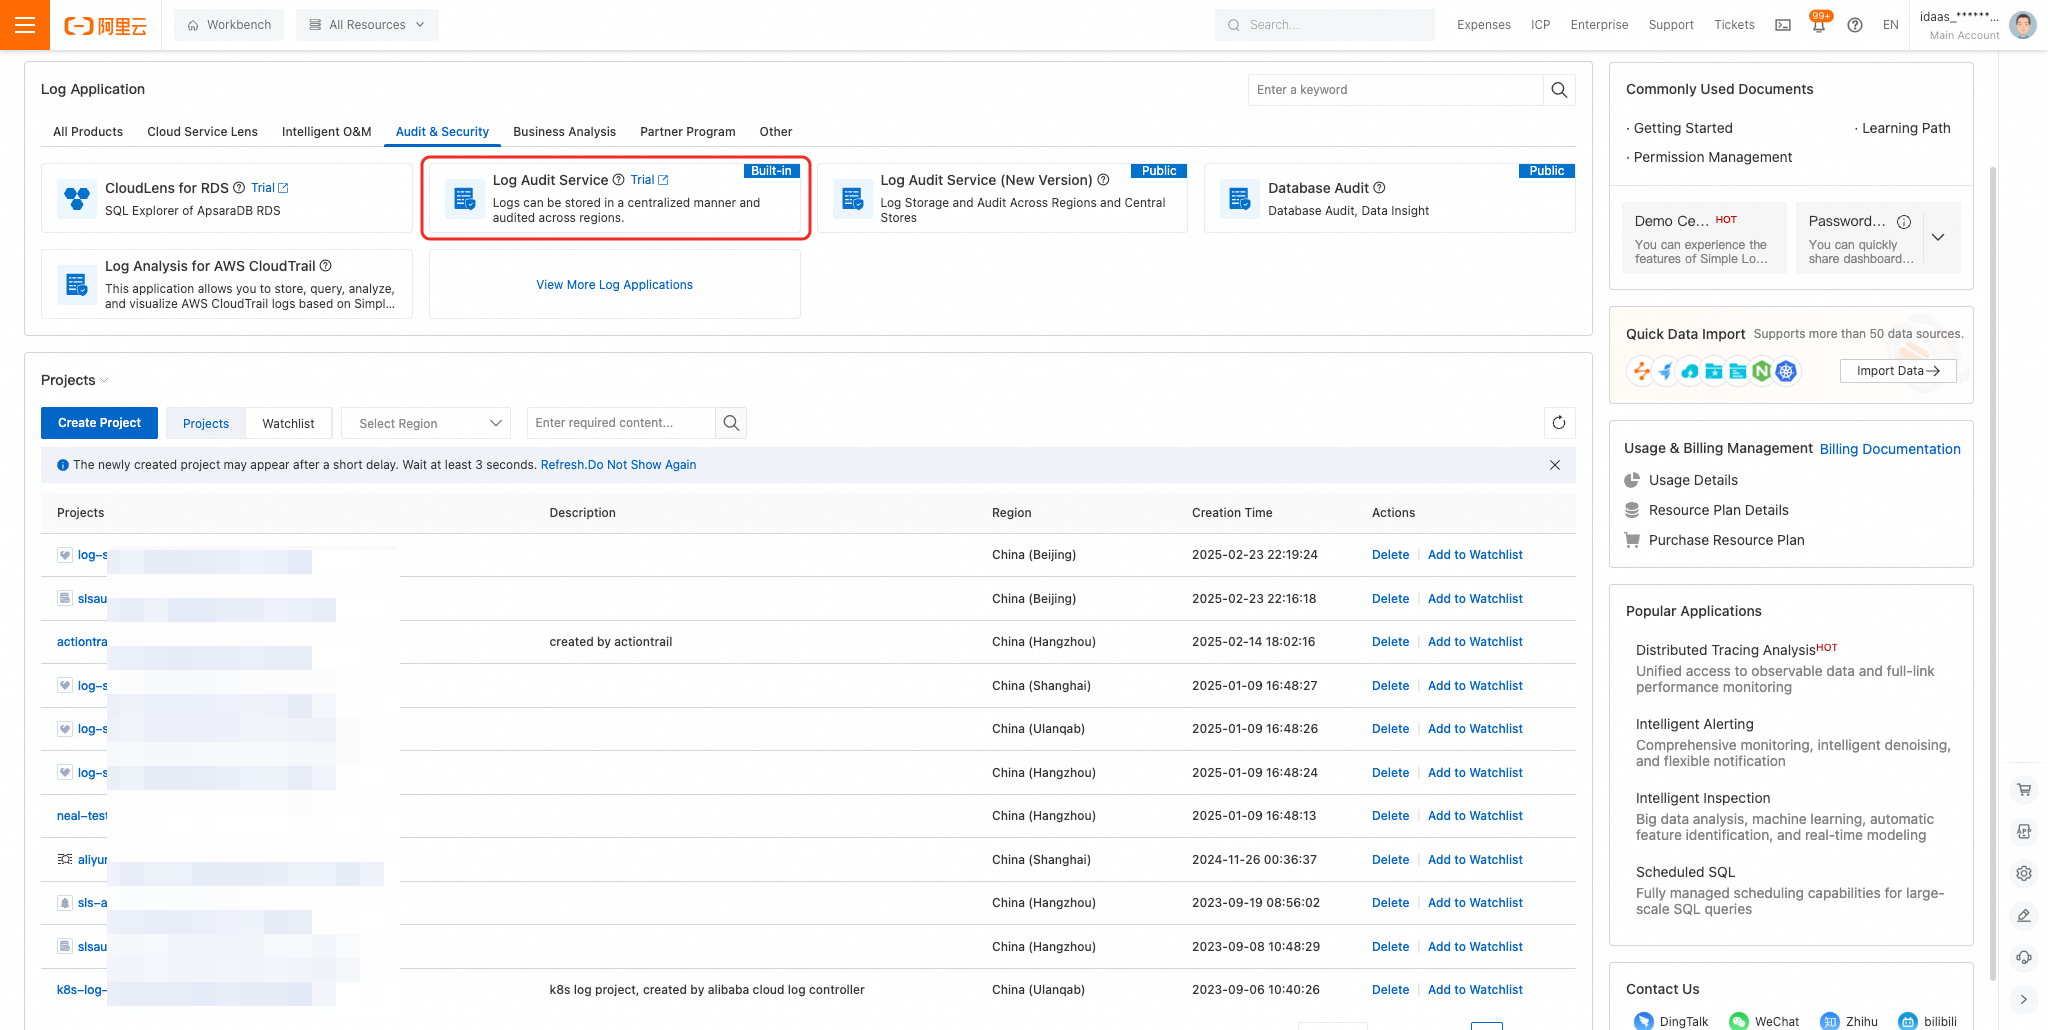Screen dimensions: 2048x1030
Task: Click the Zhihu contact icon
Action: (x=1830, y=1021)
